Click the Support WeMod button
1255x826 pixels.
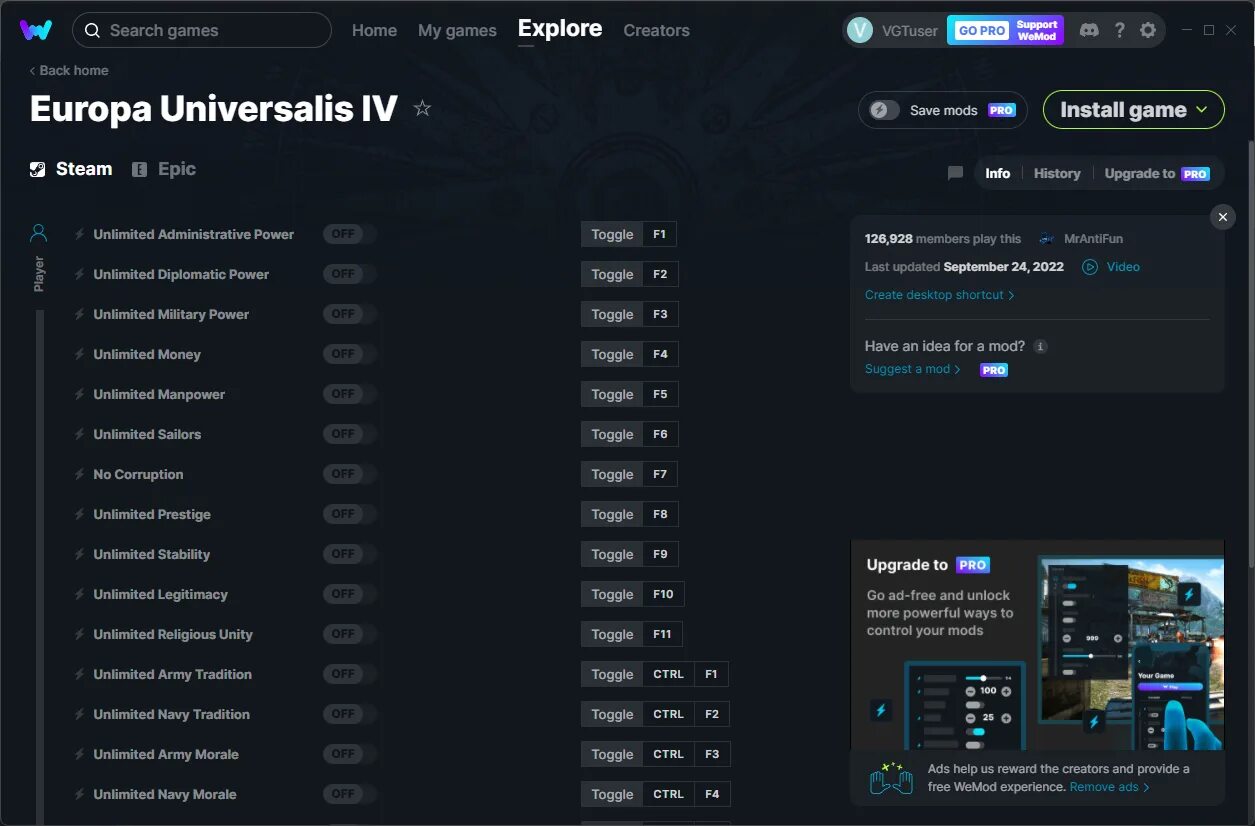1037,30
